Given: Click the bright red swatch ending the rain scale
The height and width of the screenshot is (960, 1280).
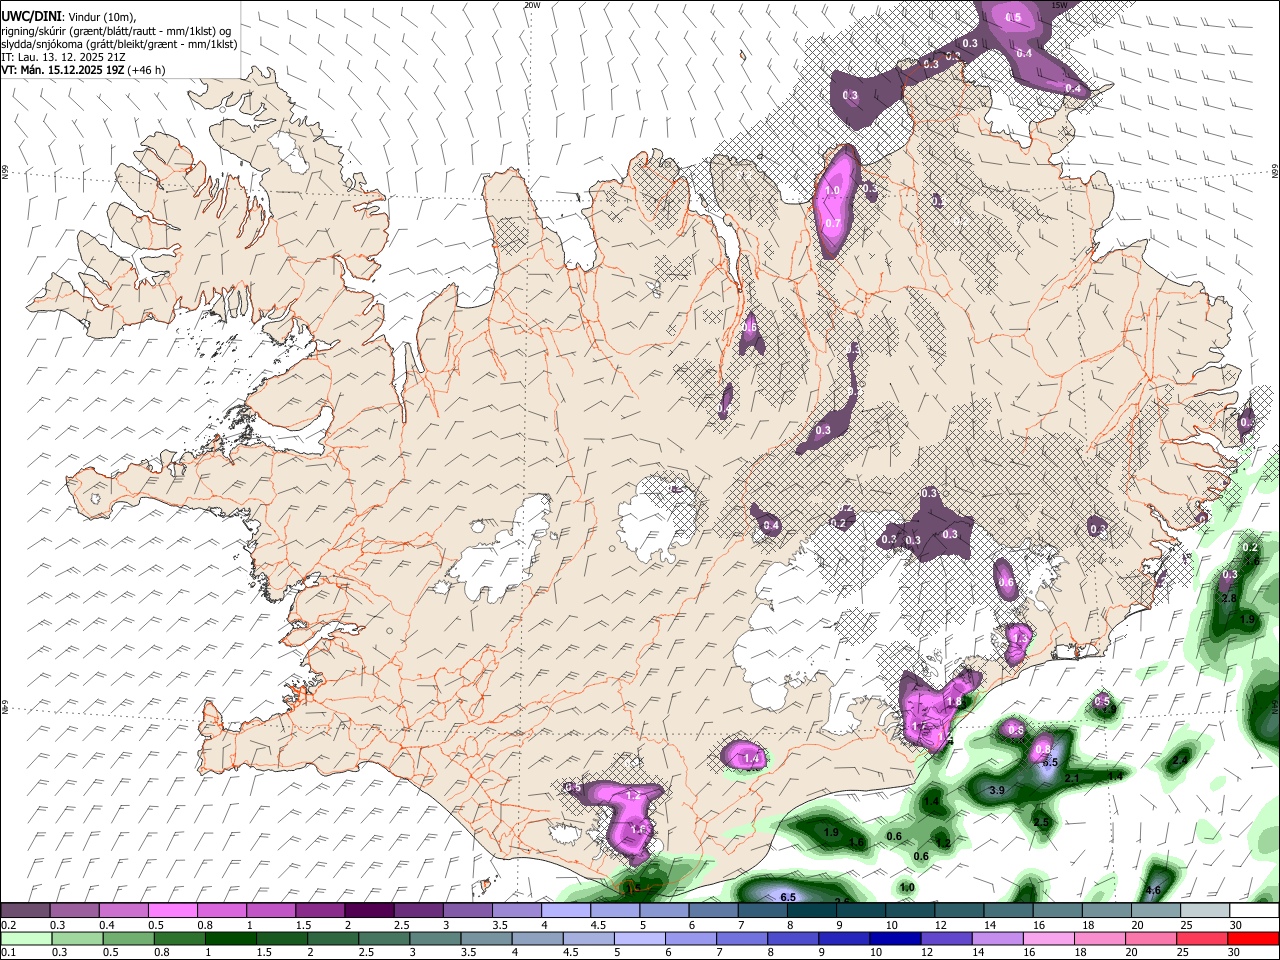Looking at the screenshot, I should click(1254, 938).
